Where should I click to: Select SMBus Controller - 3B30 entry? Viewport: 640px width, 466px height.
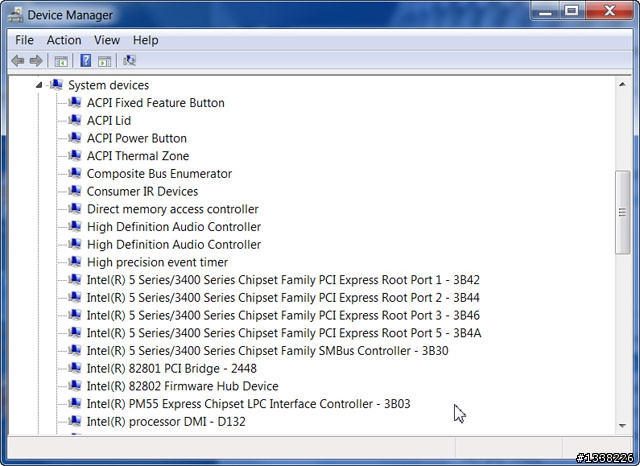point(267,351)
